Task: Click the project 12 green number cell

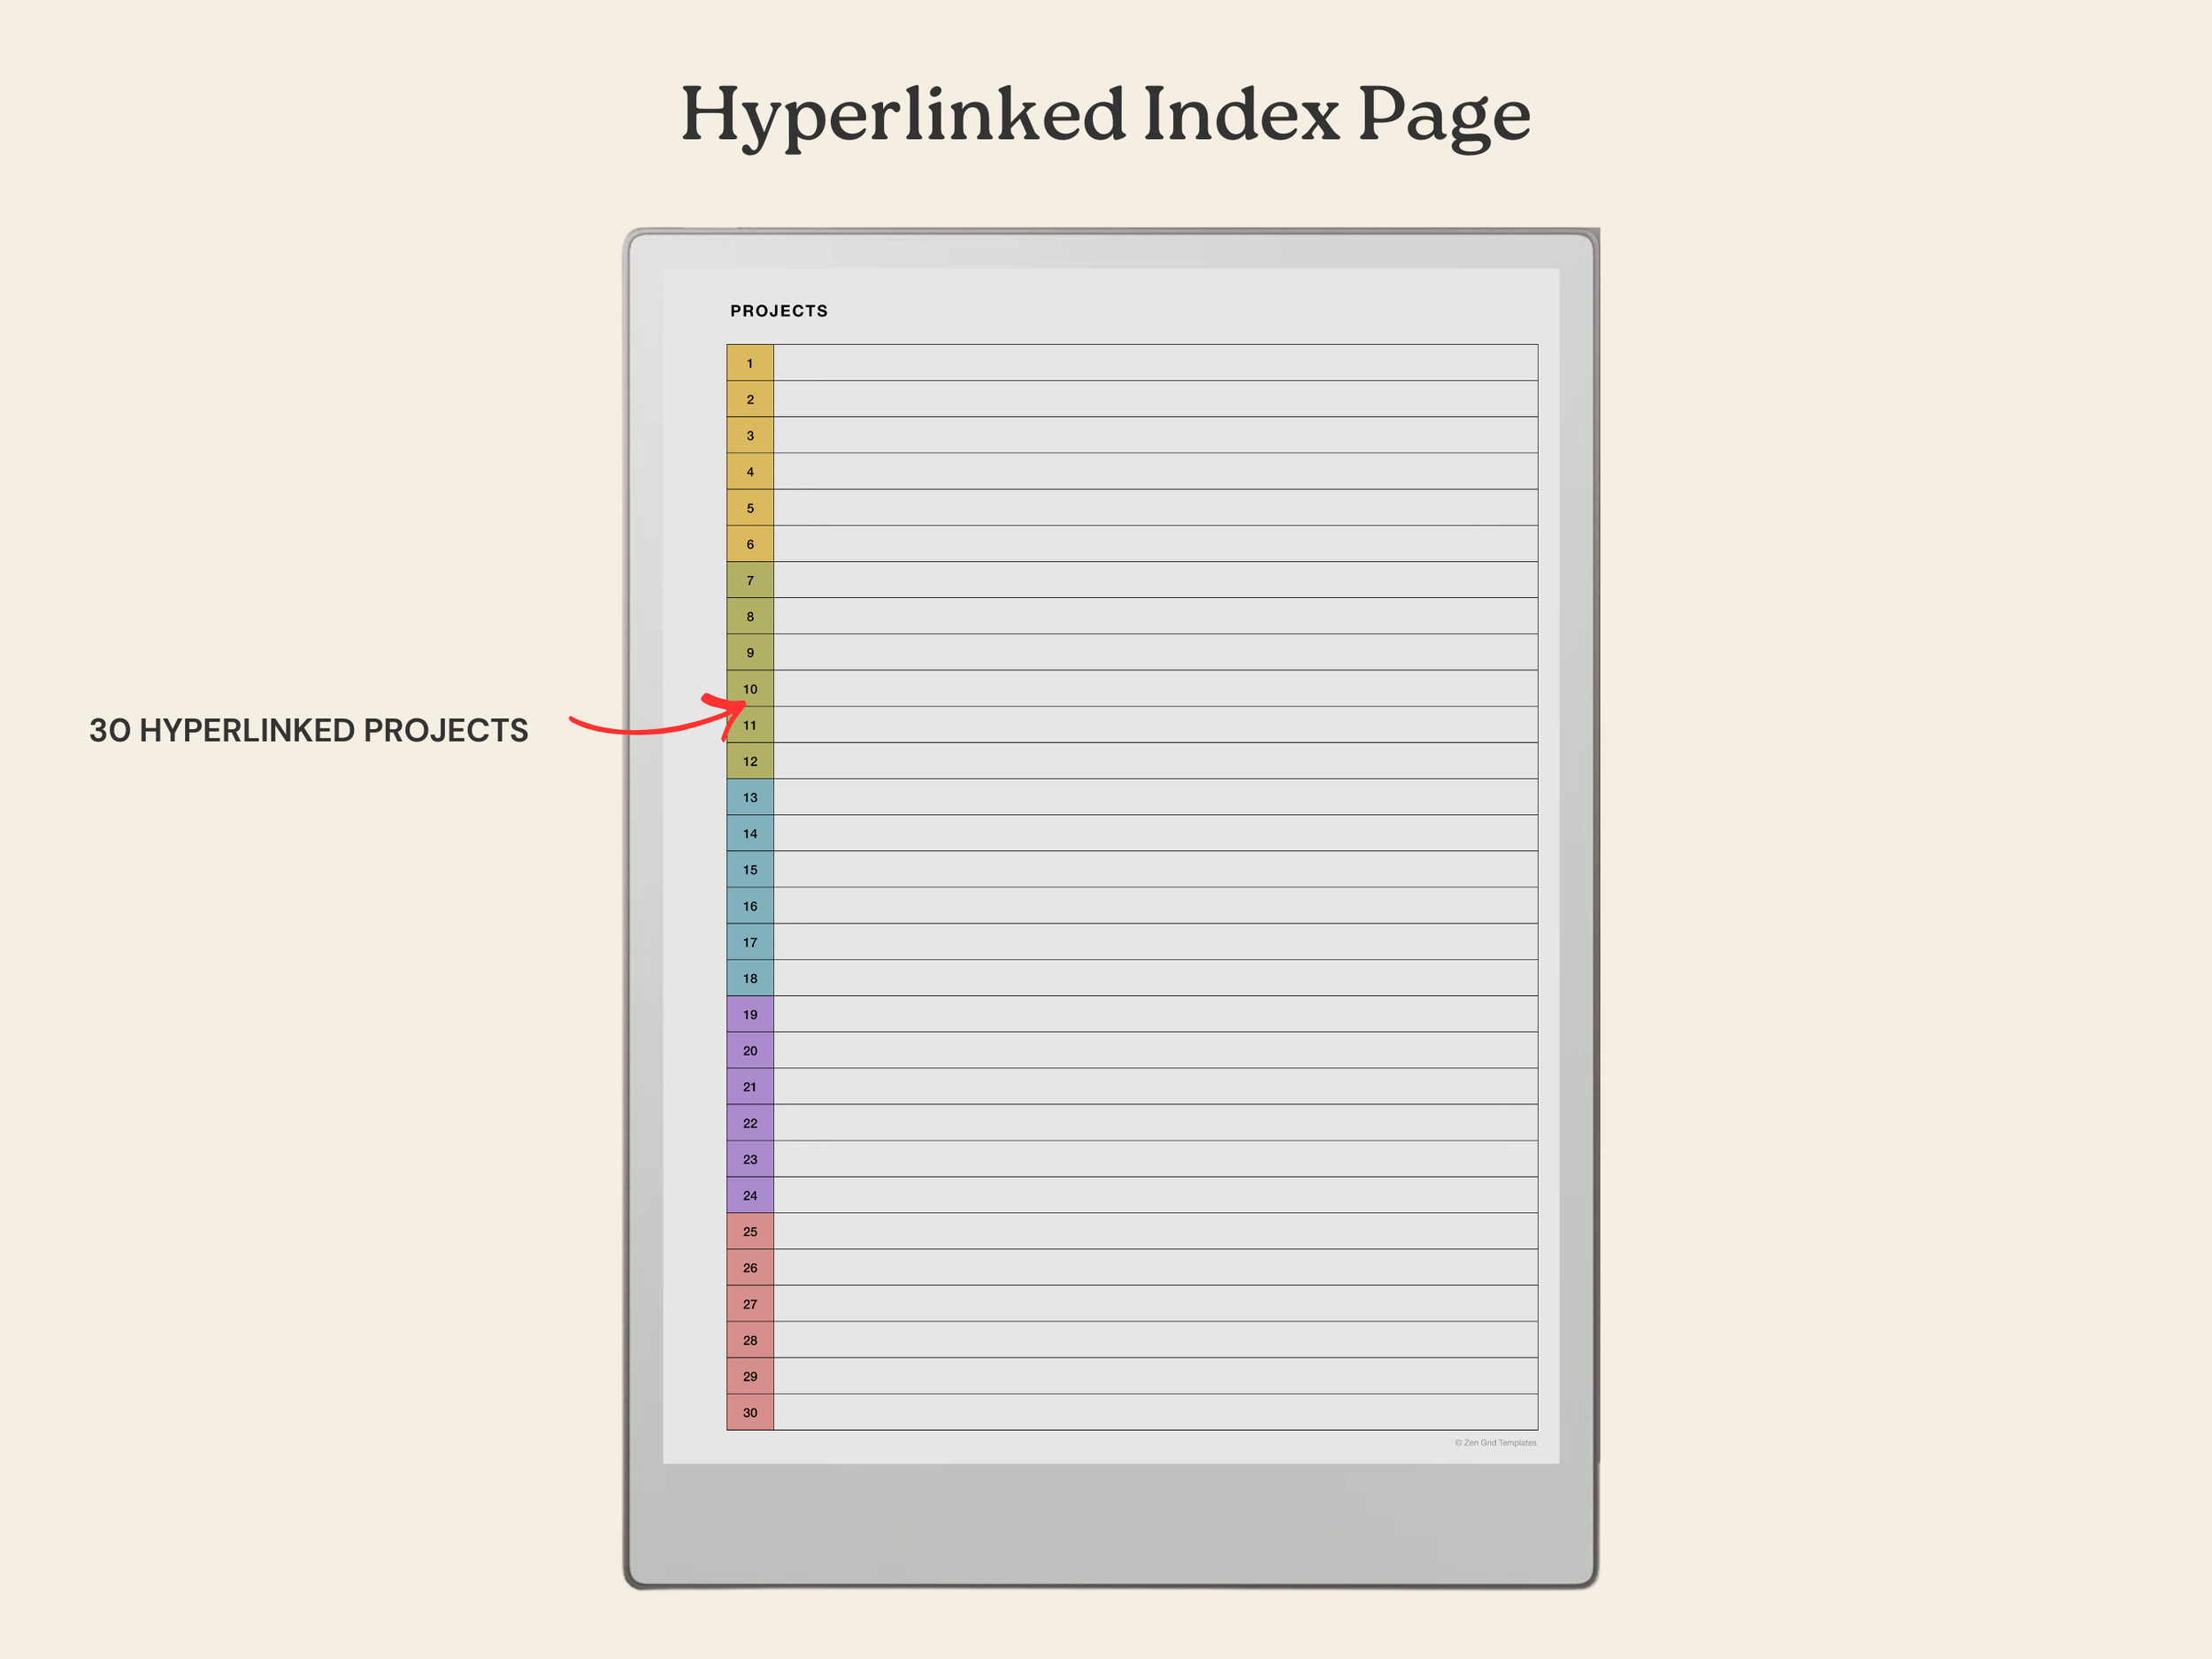Action: (750, 761)
